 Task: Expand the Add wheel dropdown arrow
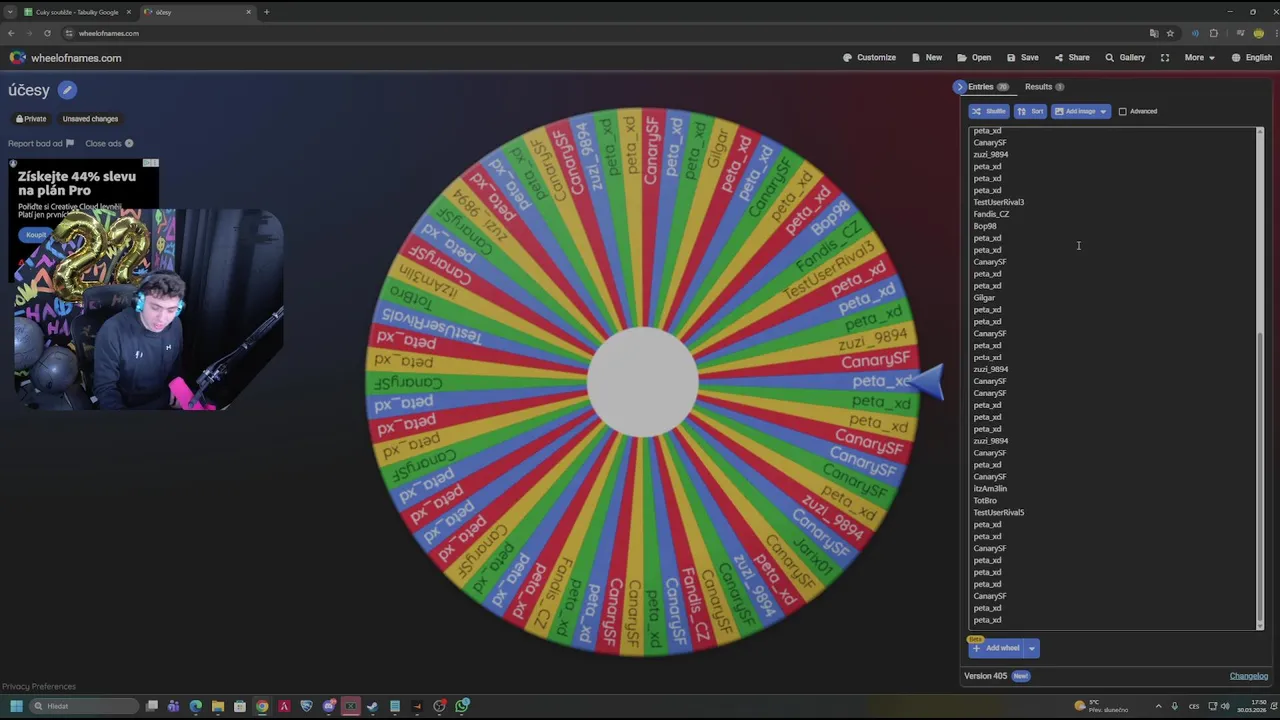[1031, 648]
